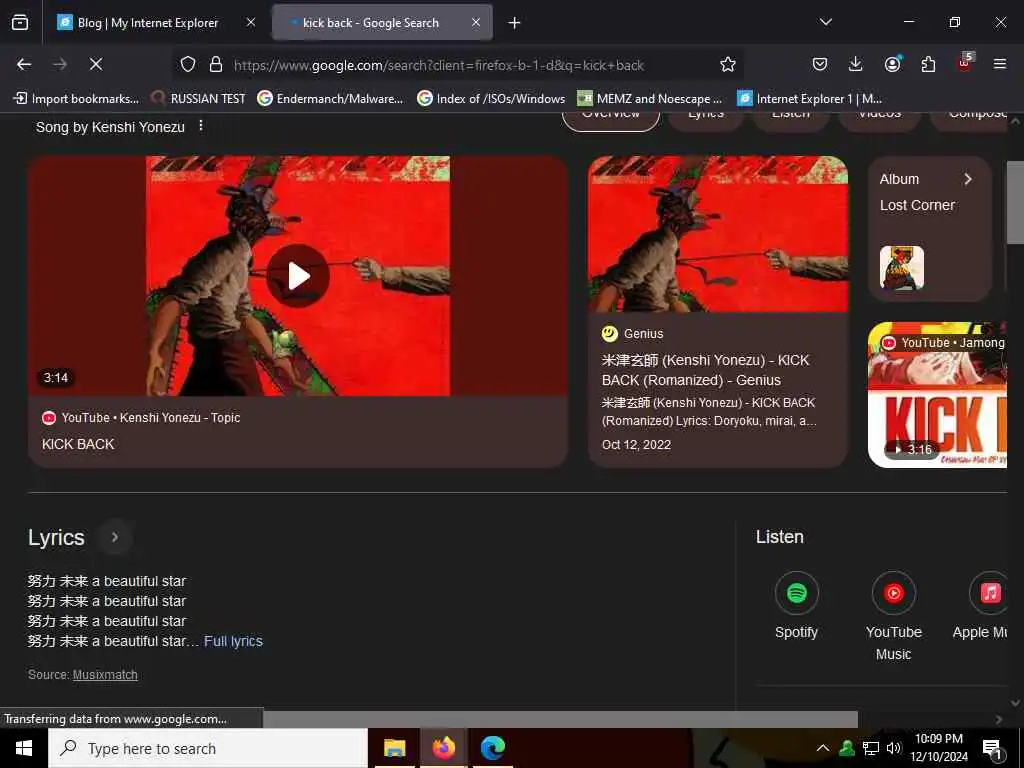1024x768 pixels.
Task: Click the Oct 12, 2022 date text
Action: [636, 445]
